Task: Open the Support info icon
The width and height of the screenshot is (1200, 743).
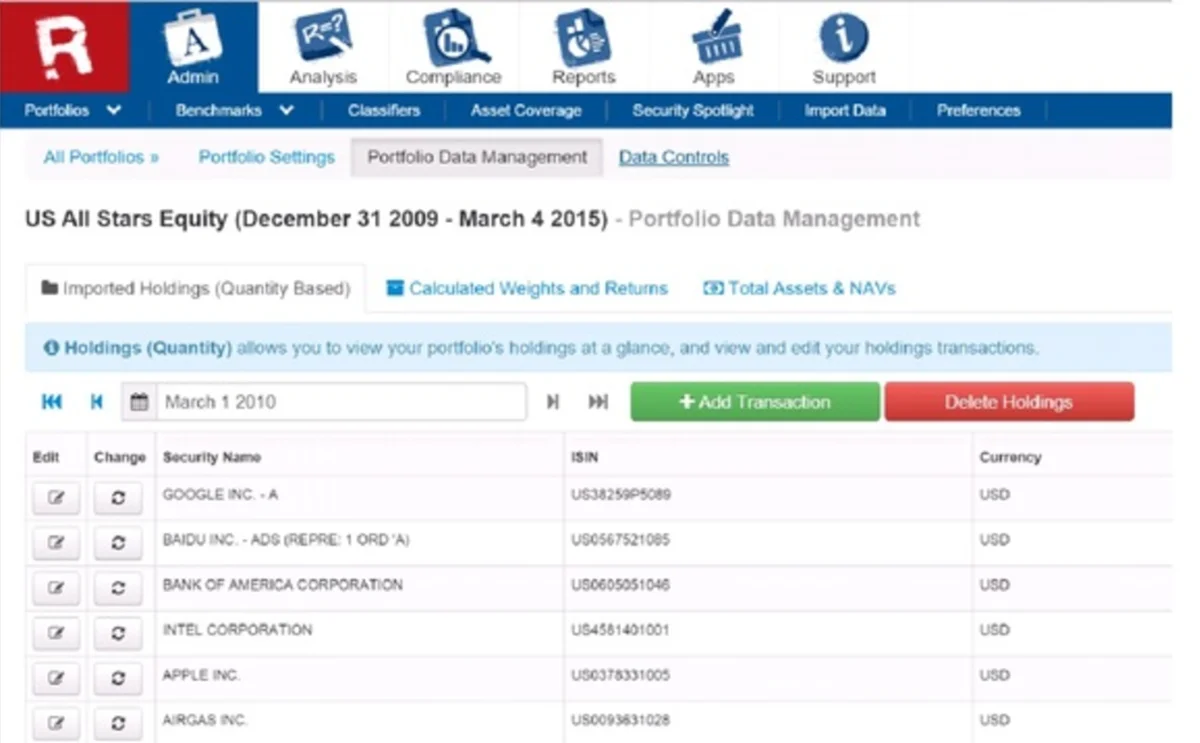Action: tap(844, 47)
